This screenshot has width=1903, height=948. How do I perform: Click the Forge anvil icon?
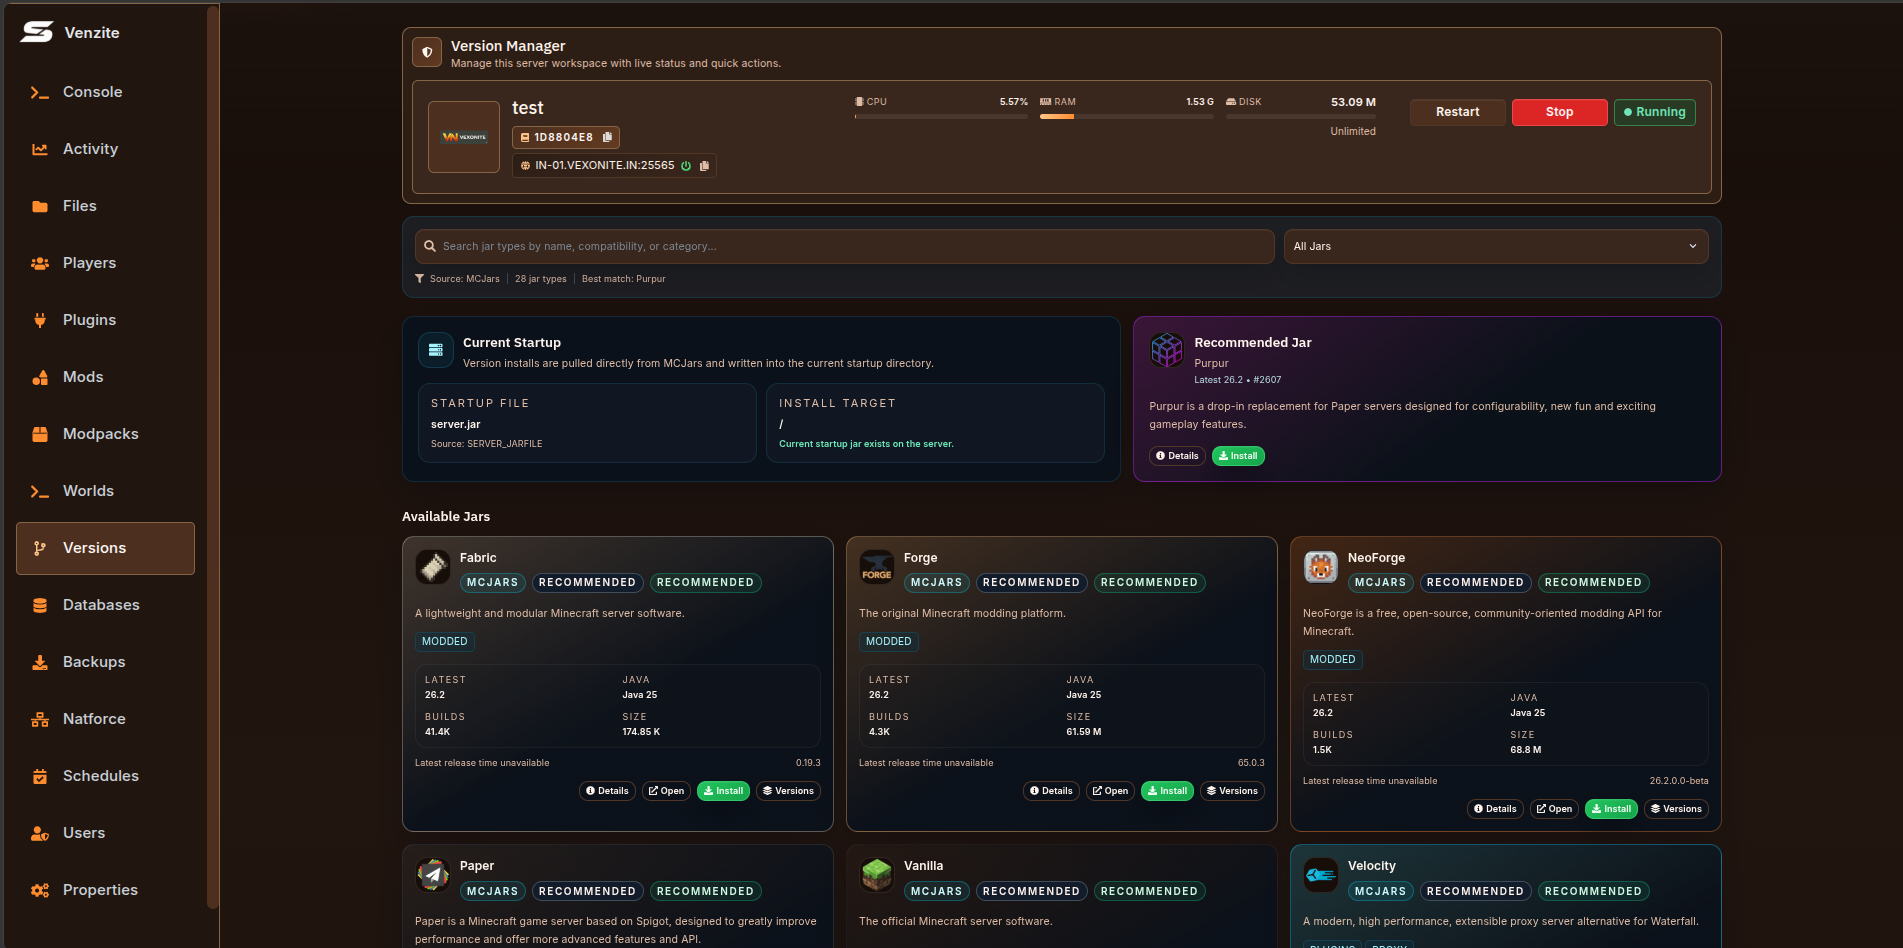(x=877, y=567)
